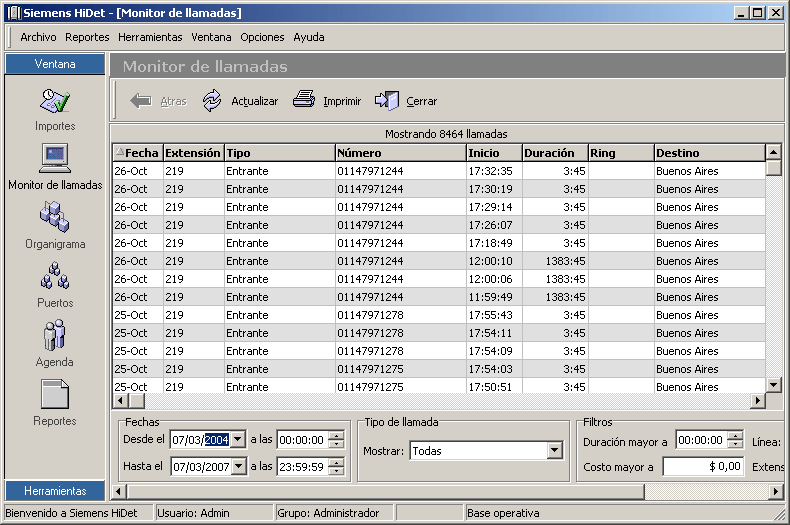
Task: Select the call starting at 17:32:35
Action: (x=438, y=171)
